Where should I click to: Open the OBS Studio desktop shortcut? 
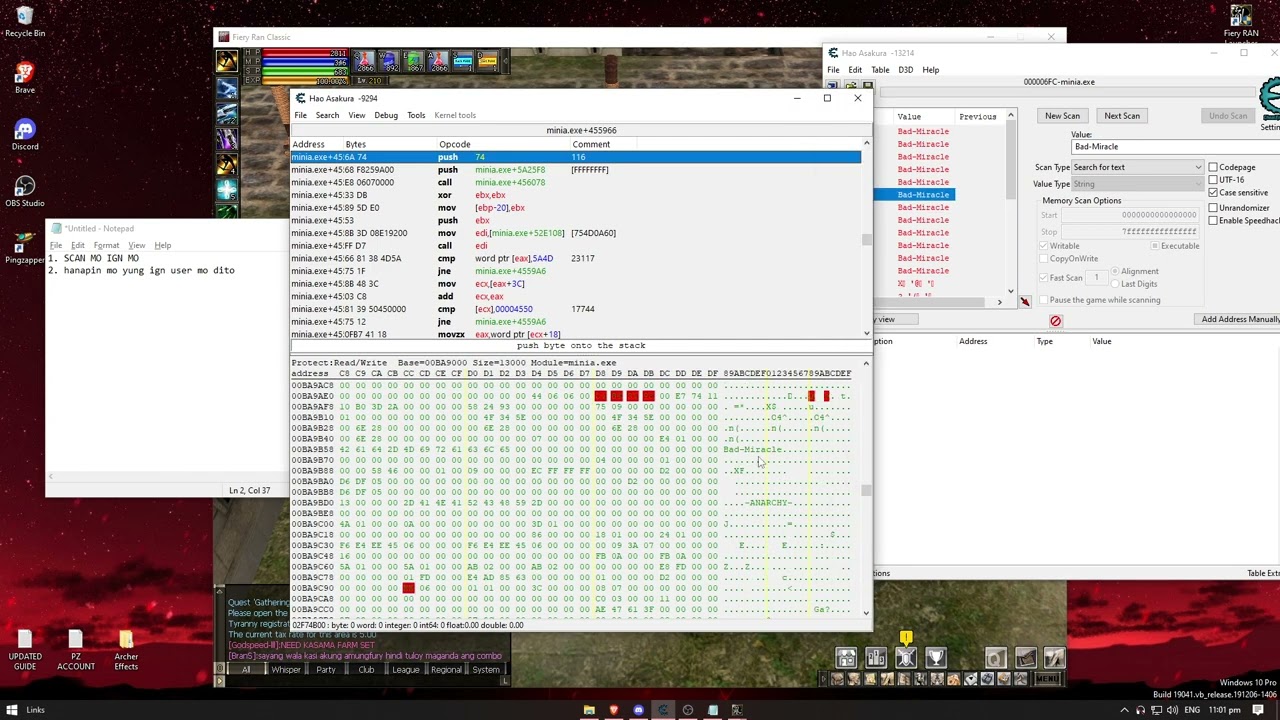[24, 190]
